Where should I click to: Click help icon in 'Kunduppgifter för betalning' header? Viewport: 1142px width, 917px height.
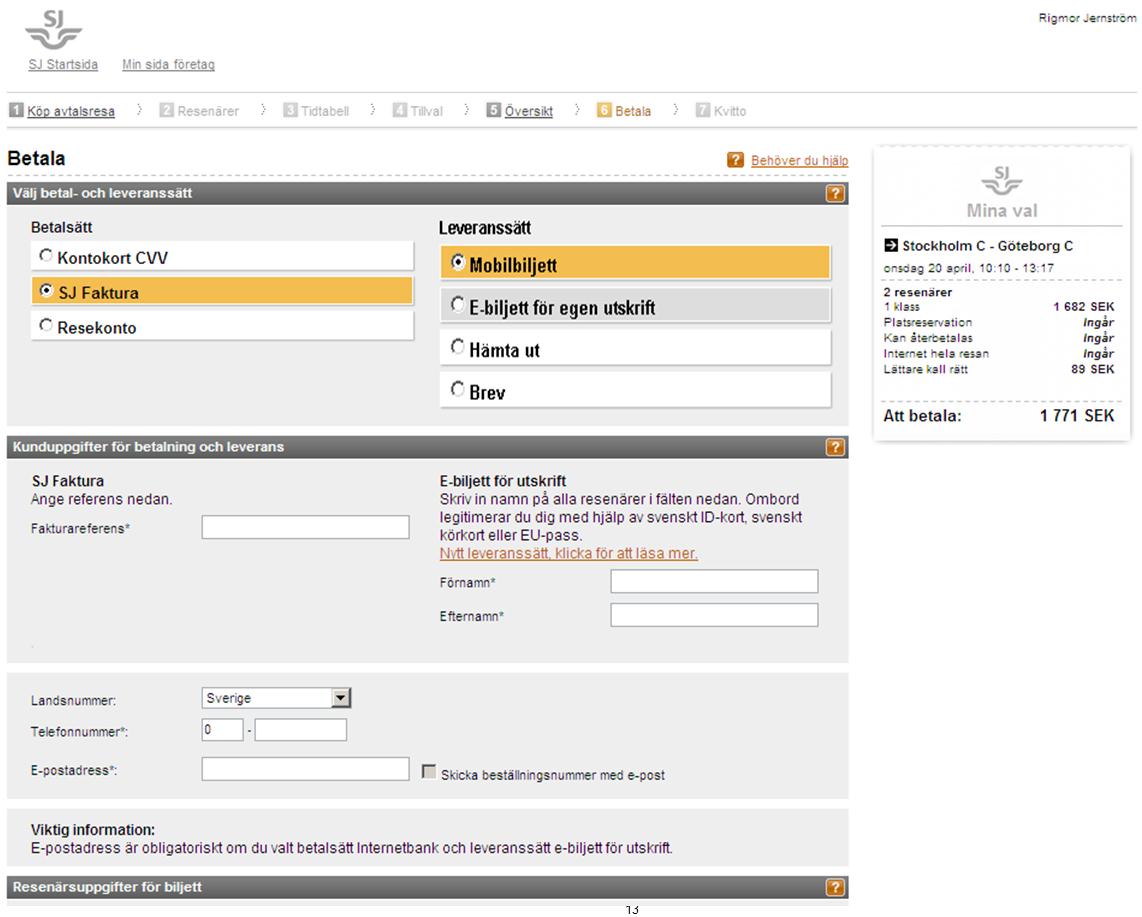pos(835,447)
